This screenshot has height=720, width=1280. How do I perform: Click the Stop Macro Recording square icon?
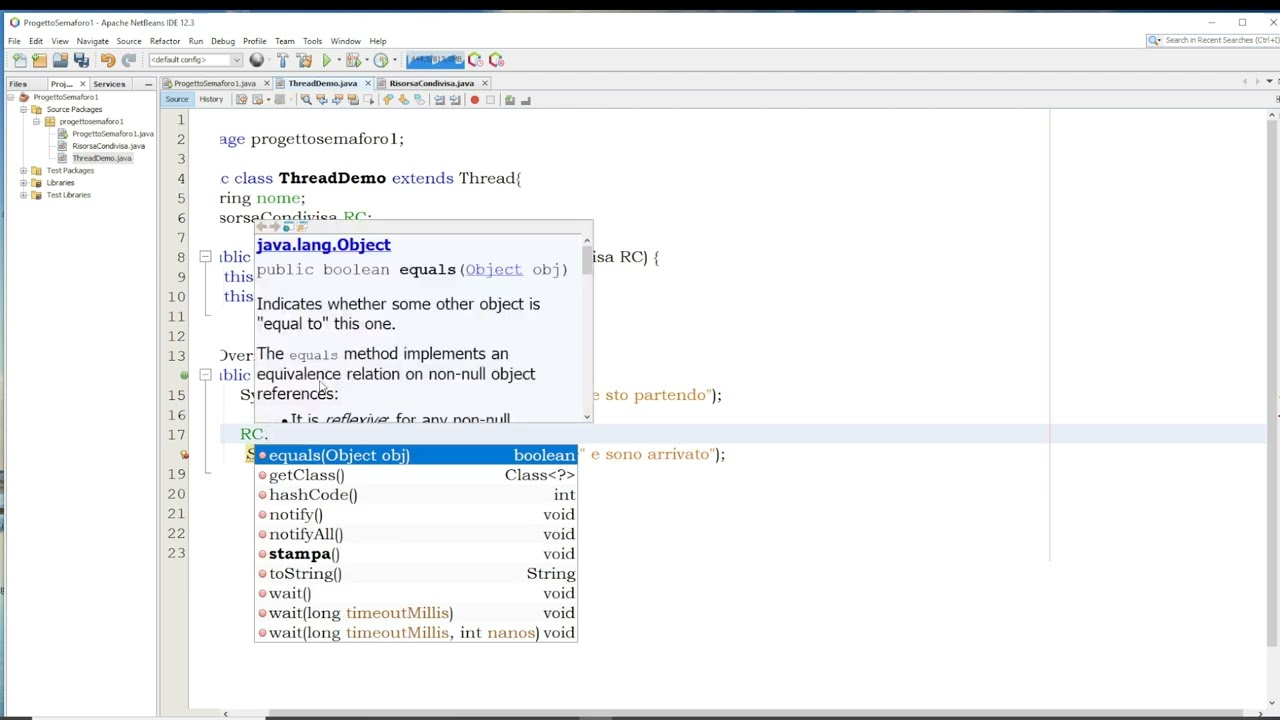point(490,100)
